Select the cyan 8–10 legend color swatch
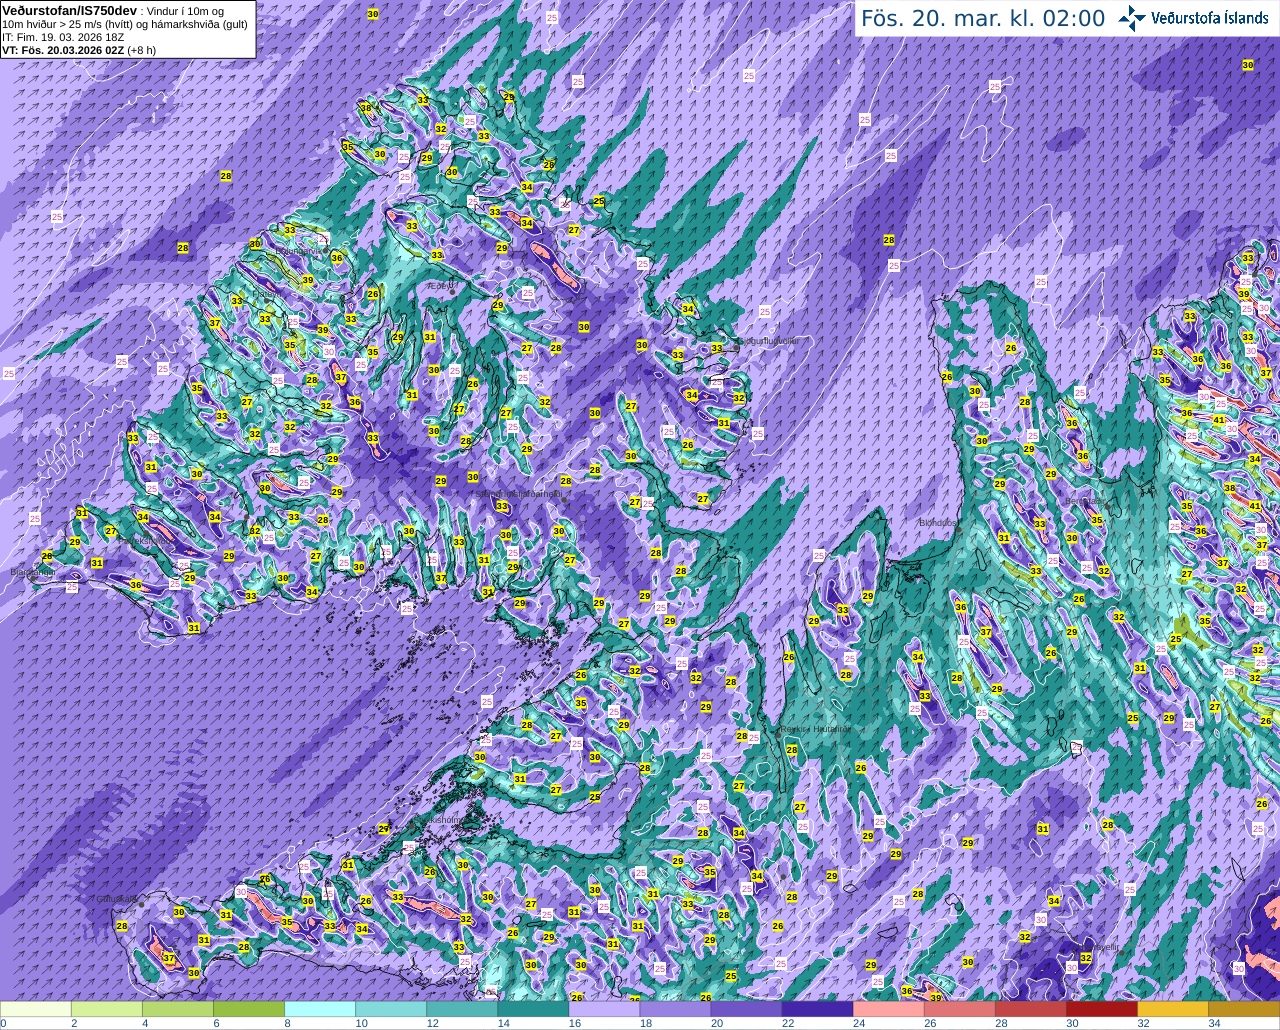1280x1030 pixels. [320, 1008]
